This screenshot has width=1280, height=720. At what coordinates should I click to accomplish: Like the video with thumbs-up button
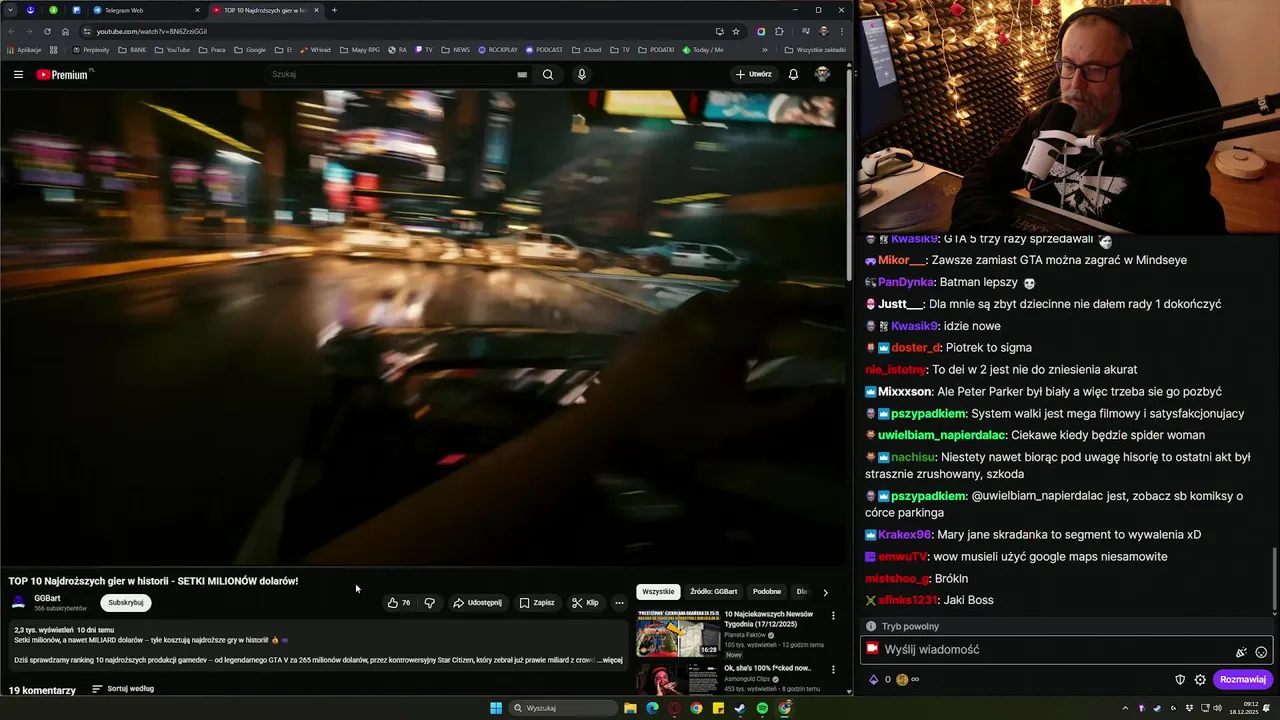point(399,603)
